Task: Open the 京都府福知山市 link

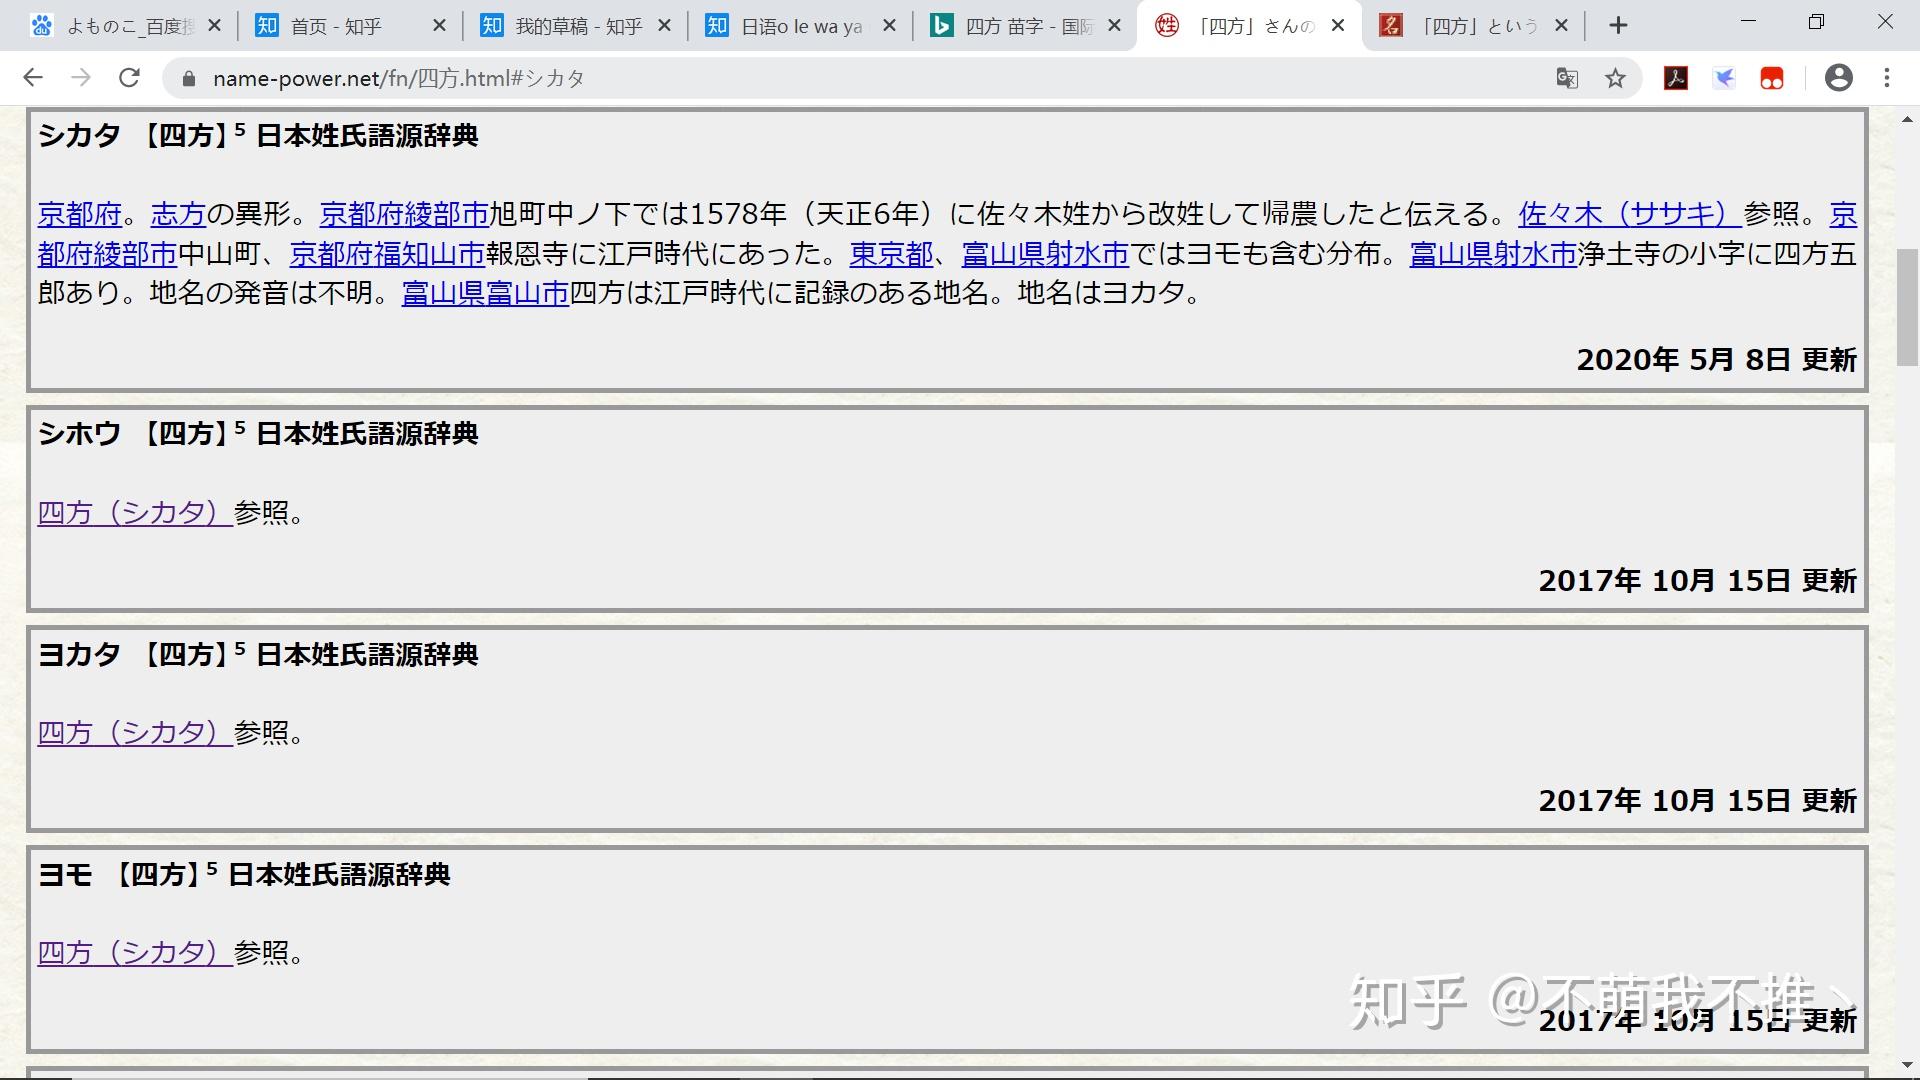Action: 387,254
